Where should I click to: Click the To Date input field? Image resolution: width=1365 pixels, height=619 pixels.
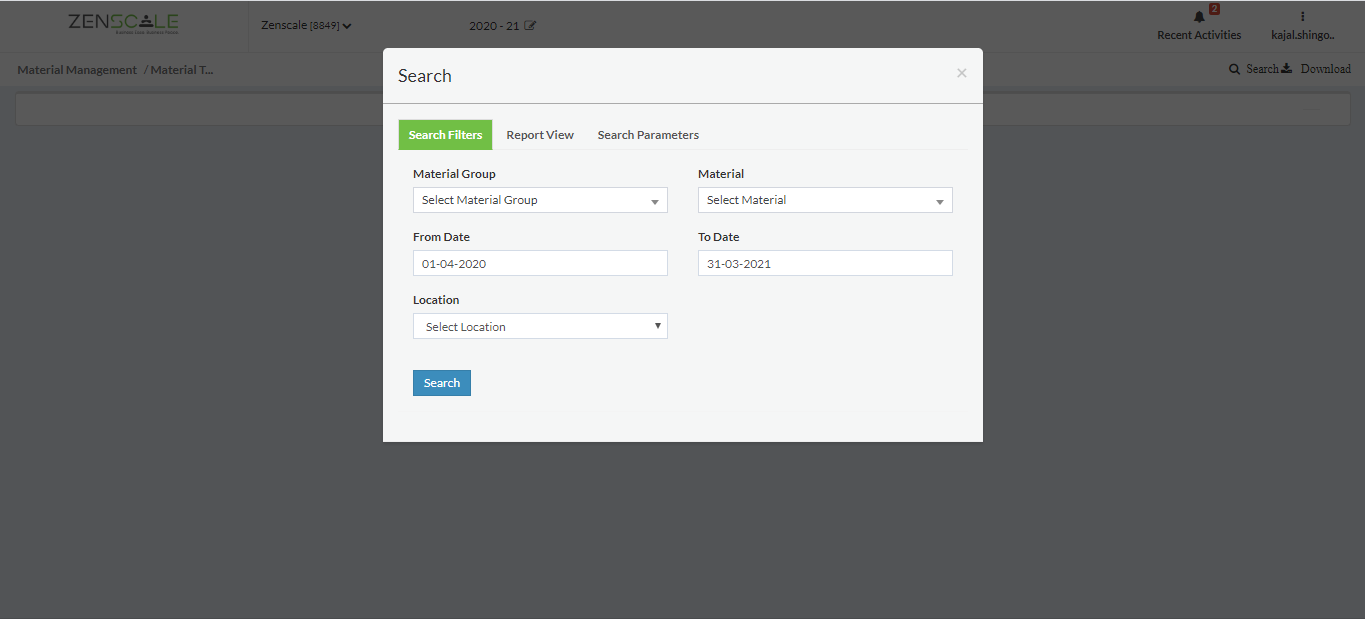(825, 263)
